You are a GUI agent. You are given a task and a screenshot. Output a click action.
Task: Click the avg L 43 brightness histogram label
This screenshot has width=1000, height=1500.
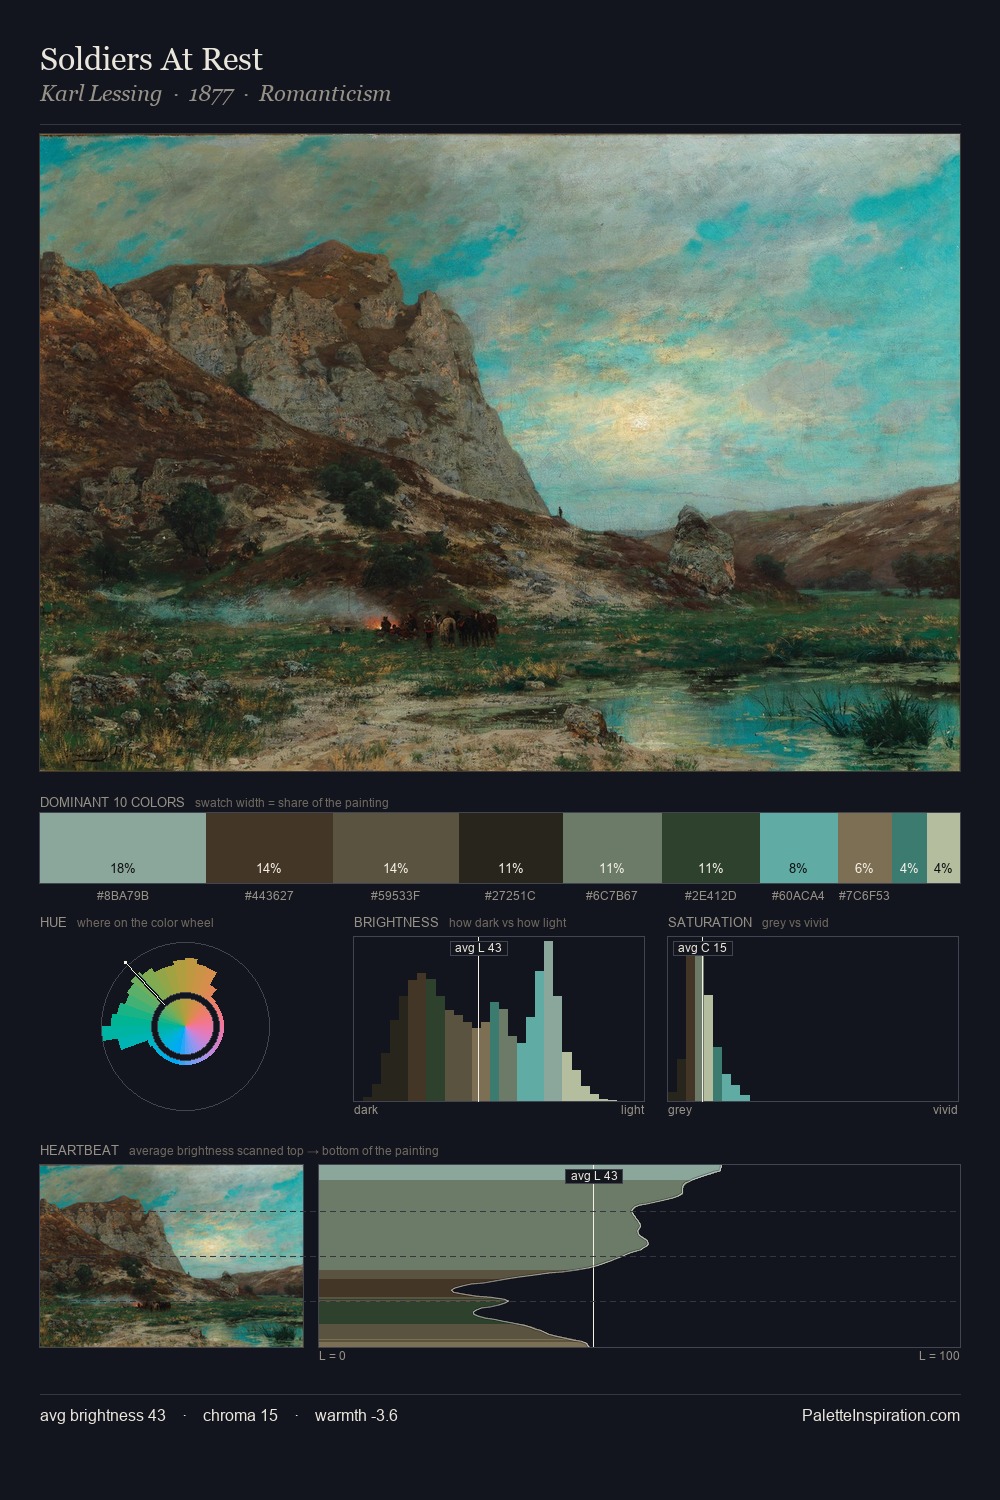(478, 948)
